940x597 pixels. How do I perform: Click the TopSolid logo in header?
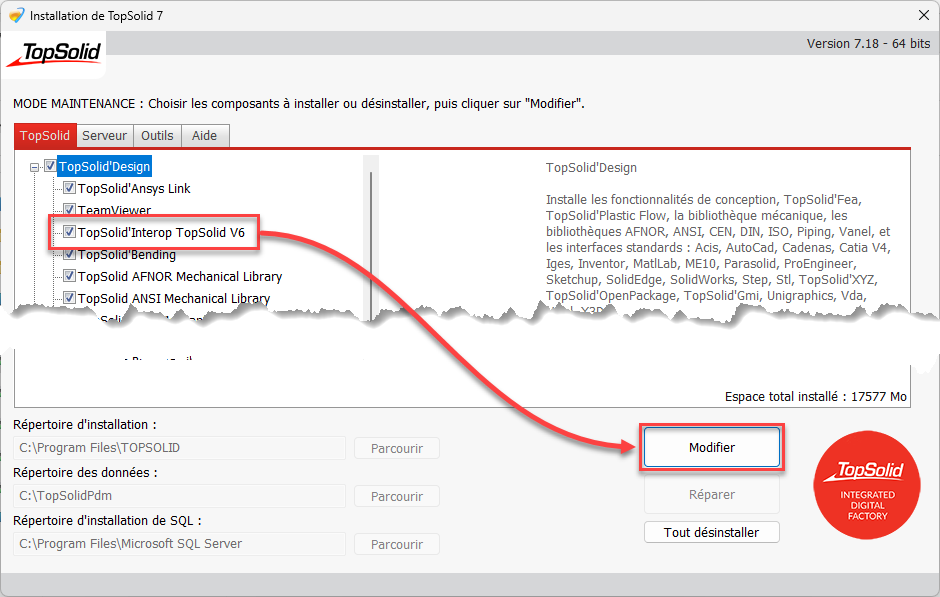pyautogui.click(x=55, y=54)
